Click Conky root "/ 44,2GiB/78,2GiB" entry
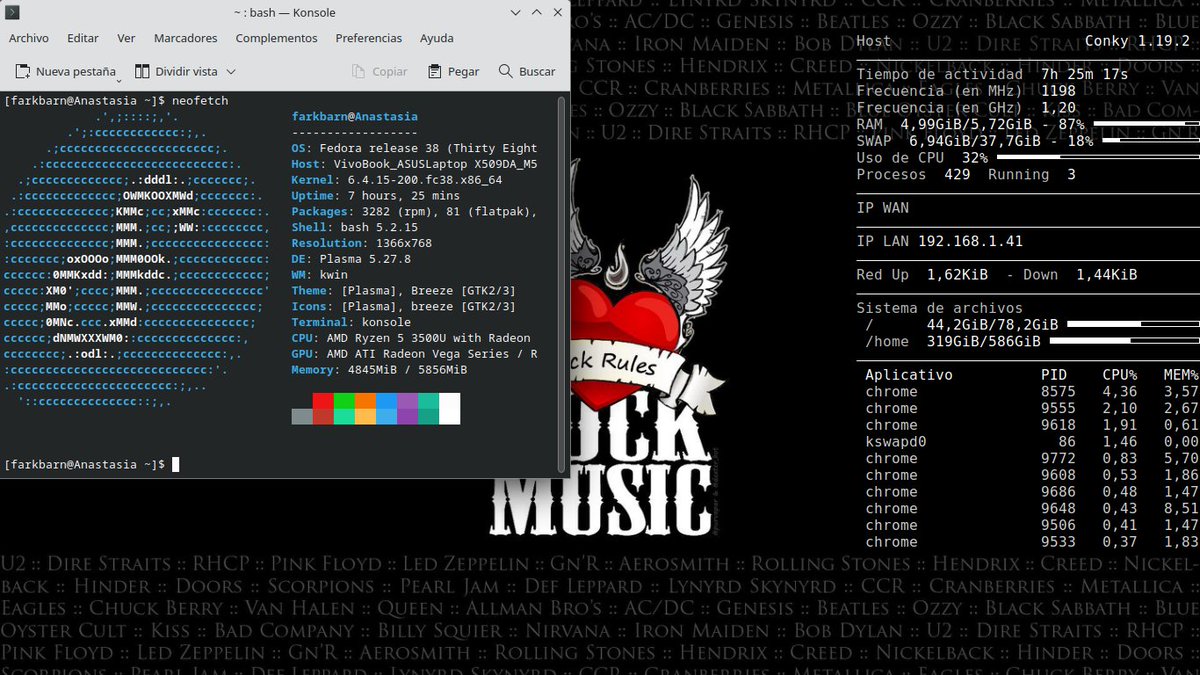The width and height of the screenshot is (1200, 675). point(962,324)
